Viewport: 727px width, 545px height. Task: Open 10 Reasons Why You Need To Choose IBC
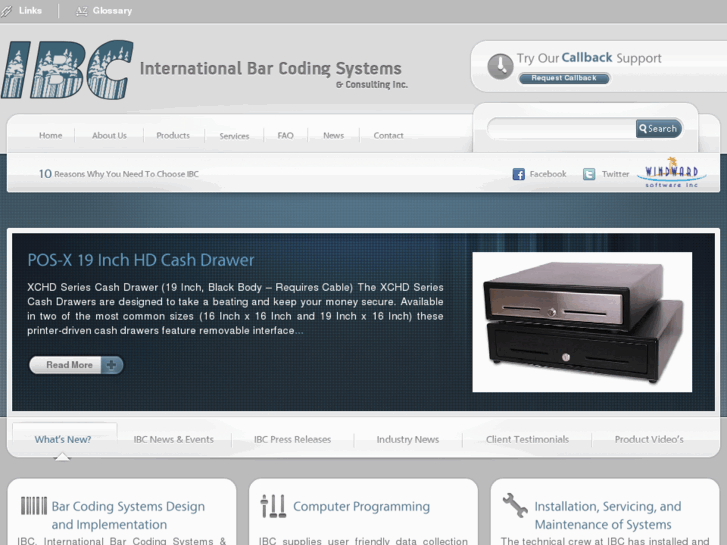pos(119,174)
